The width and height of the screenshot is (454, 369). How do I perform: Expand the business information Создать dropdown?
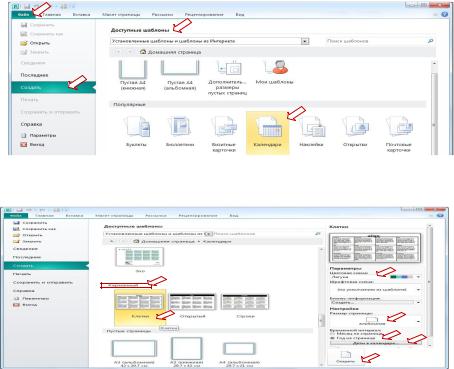pos(418,302)
